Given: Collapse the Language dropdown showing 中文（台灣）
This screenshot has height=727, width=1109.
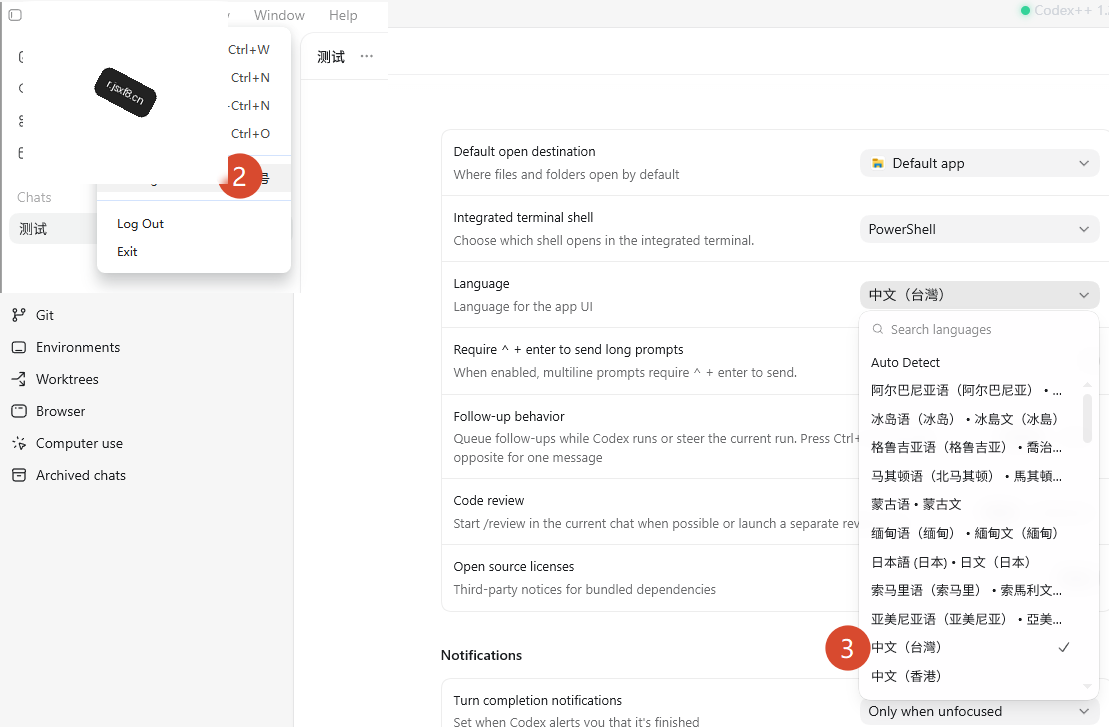Looking at the screenshot, I should coord(980,295).
